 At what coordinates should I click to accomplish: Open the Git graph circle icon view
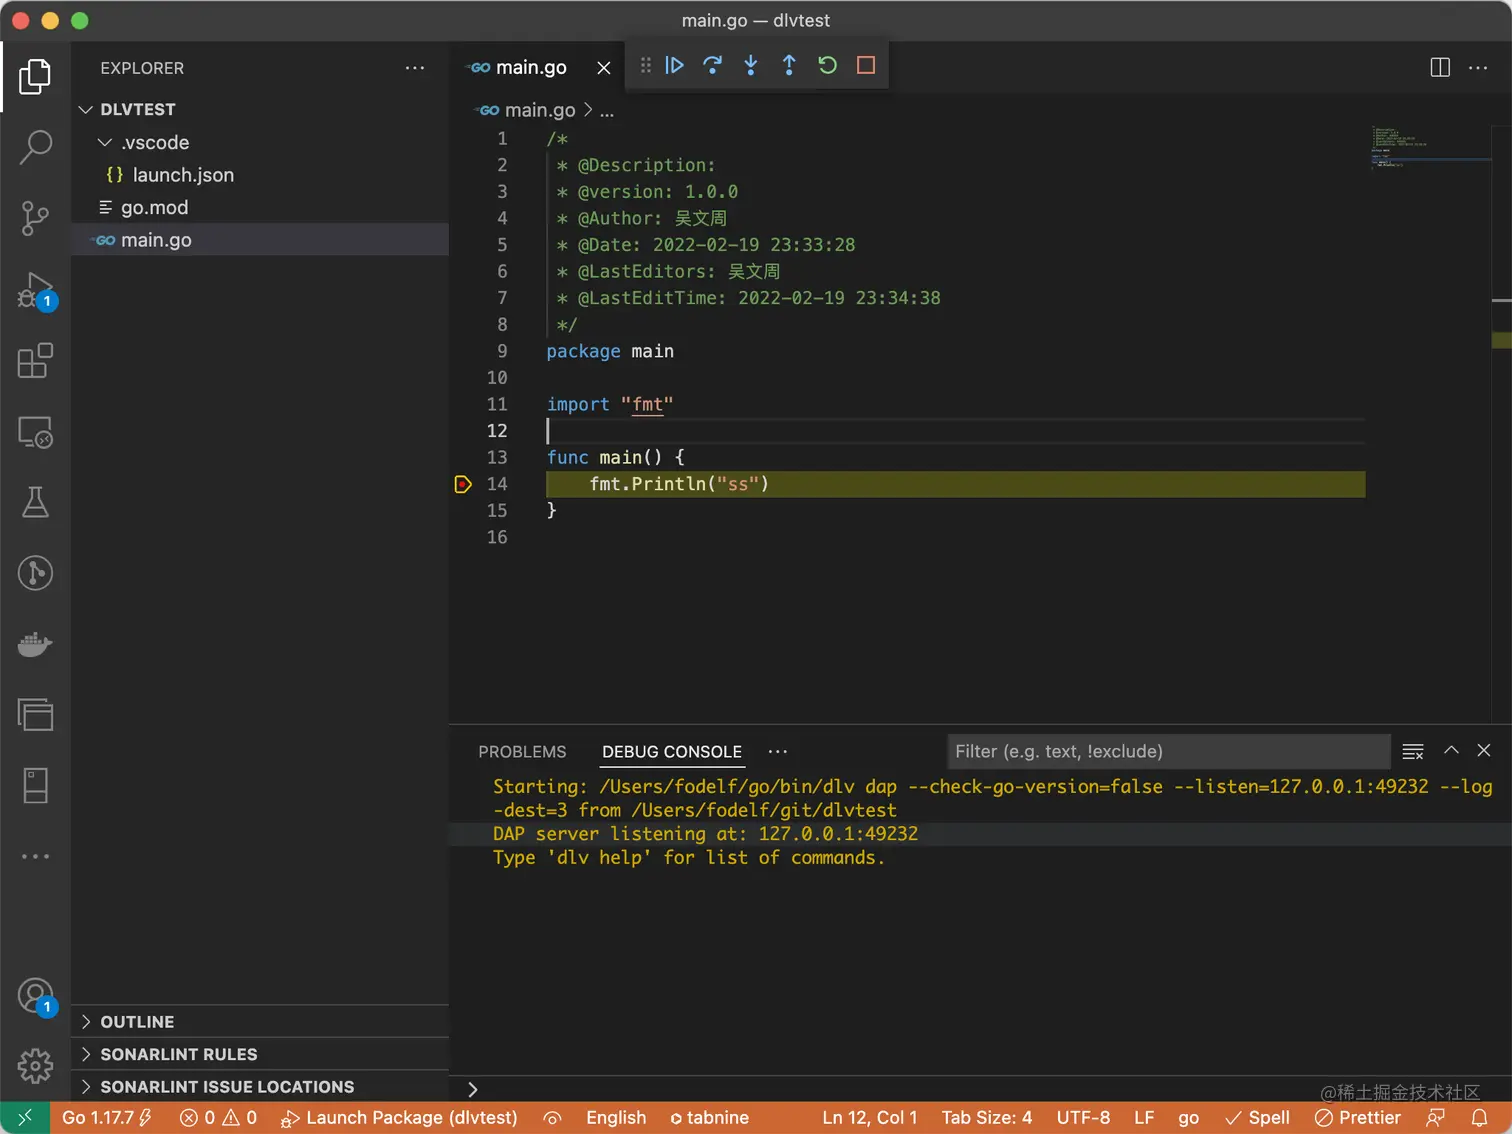(35, 573)
